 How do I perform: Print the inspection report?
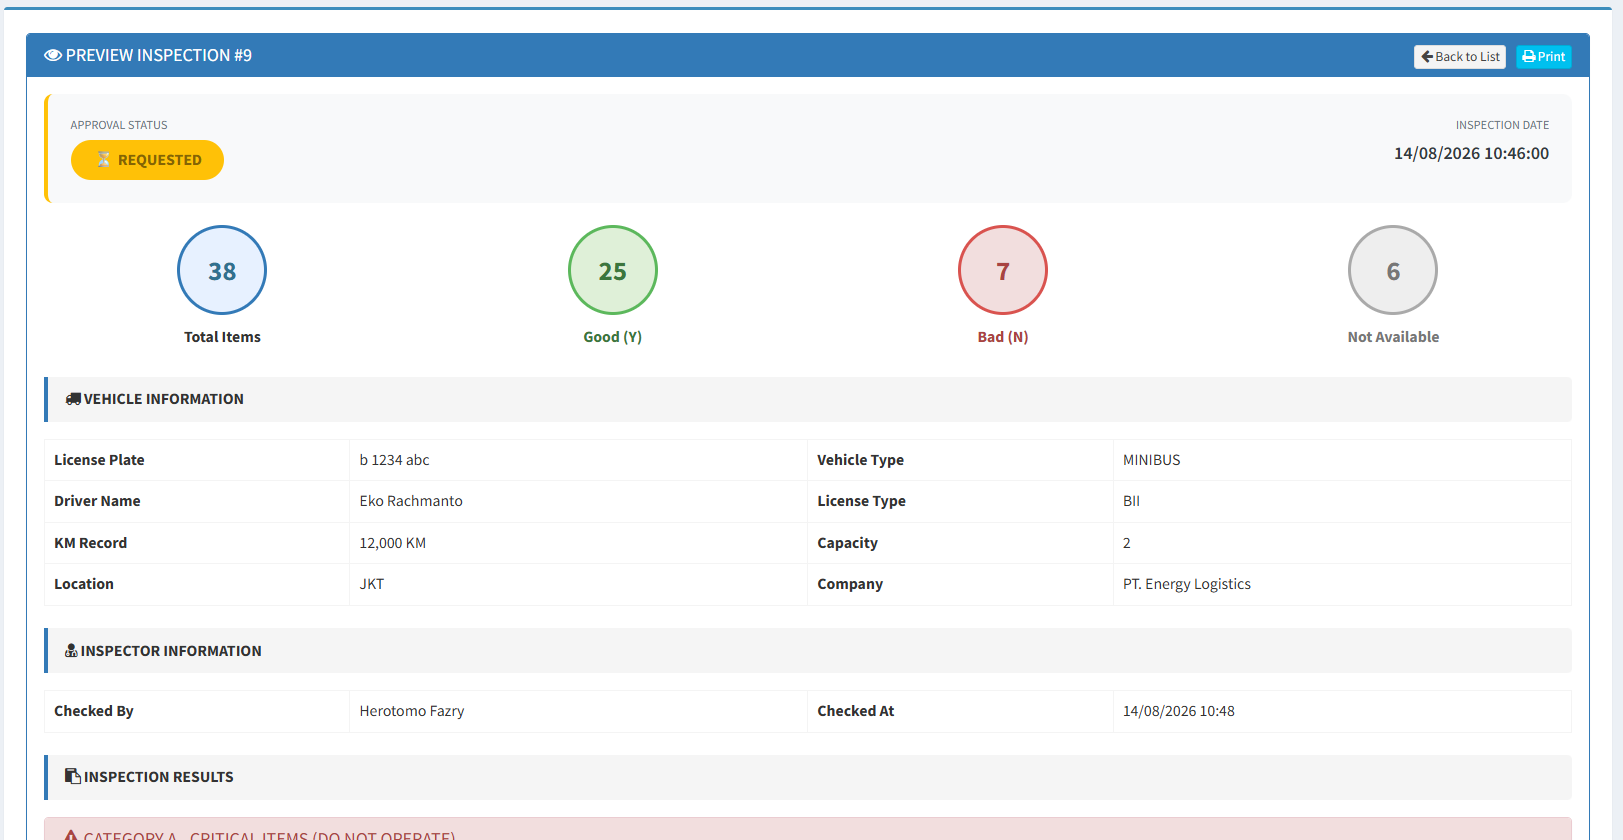click(x=1543, y=57)
